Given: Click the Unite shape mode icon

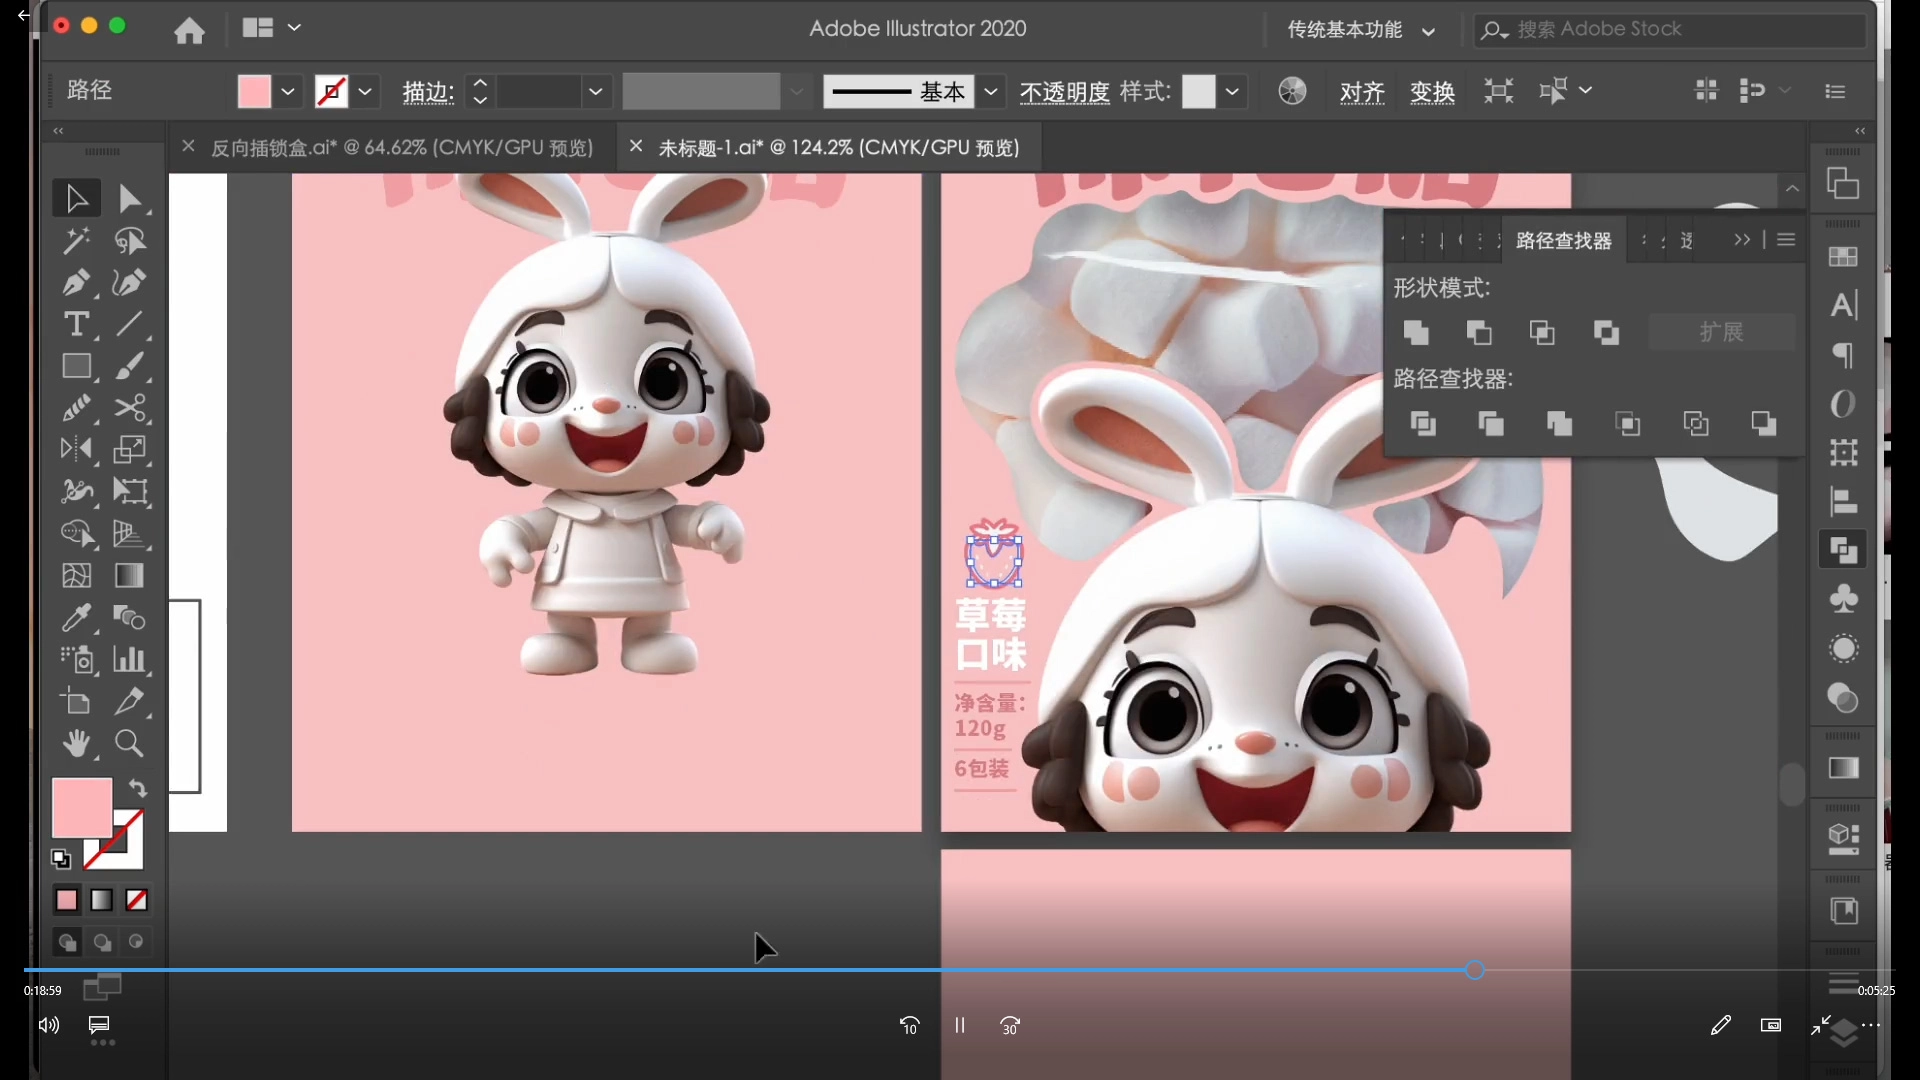Looking at the screenshot, I should [1416, 333].
